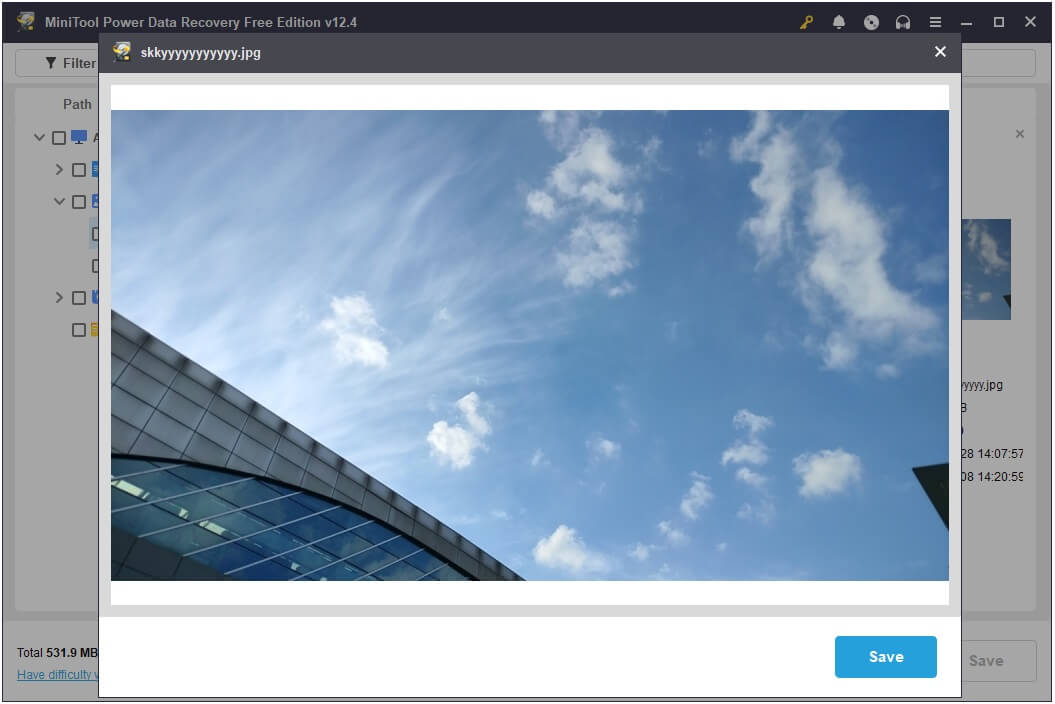
Task: Click Save button in the preview dialog
Action: tap(885, 656)
